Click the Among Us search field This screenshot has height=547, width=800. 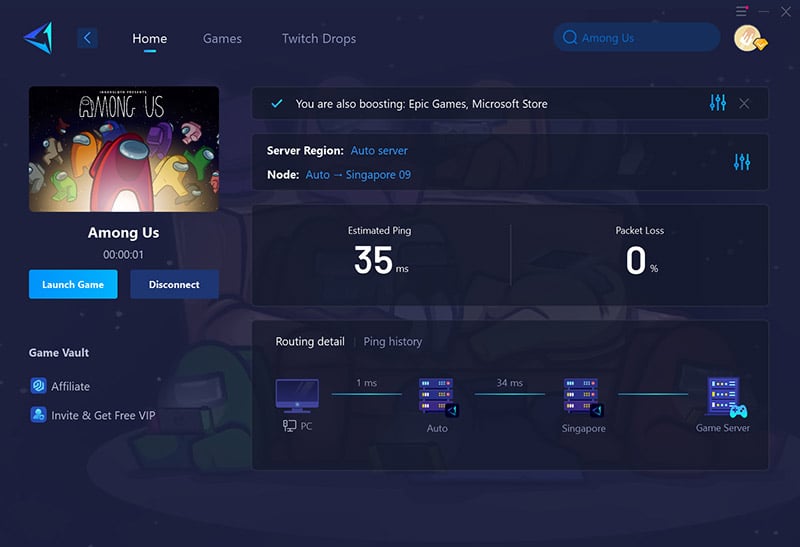pyautogui.click(x=637, y=37)
